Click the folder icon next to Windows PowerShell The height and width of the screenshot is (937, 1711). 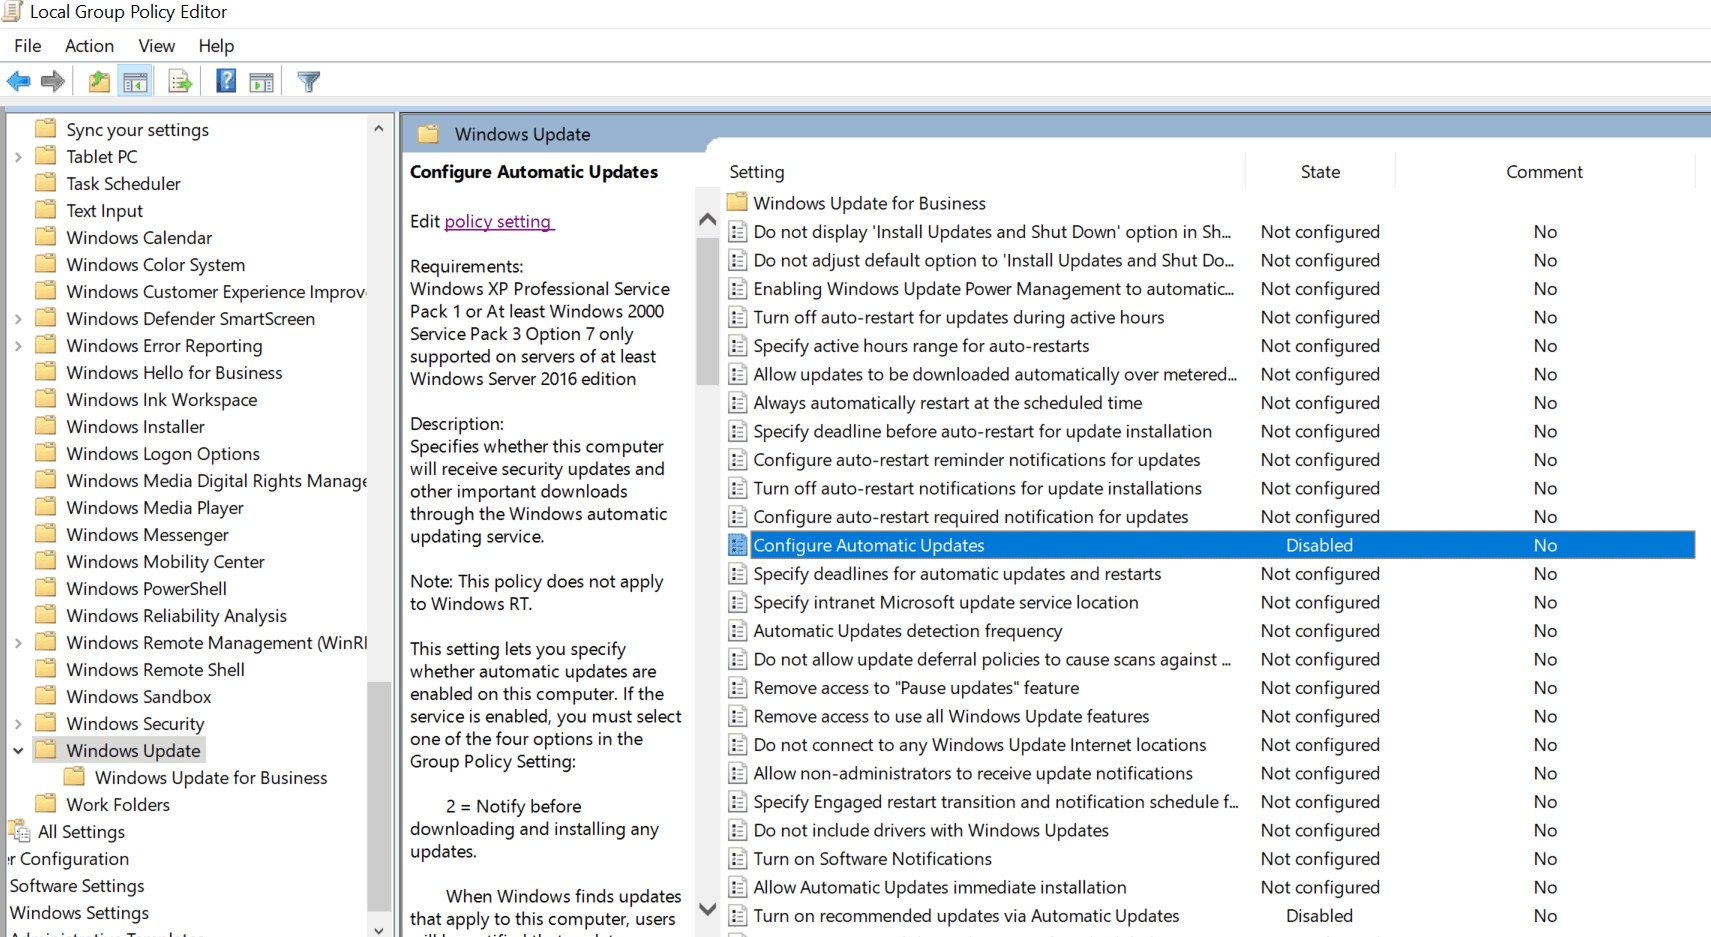(45, 588)
